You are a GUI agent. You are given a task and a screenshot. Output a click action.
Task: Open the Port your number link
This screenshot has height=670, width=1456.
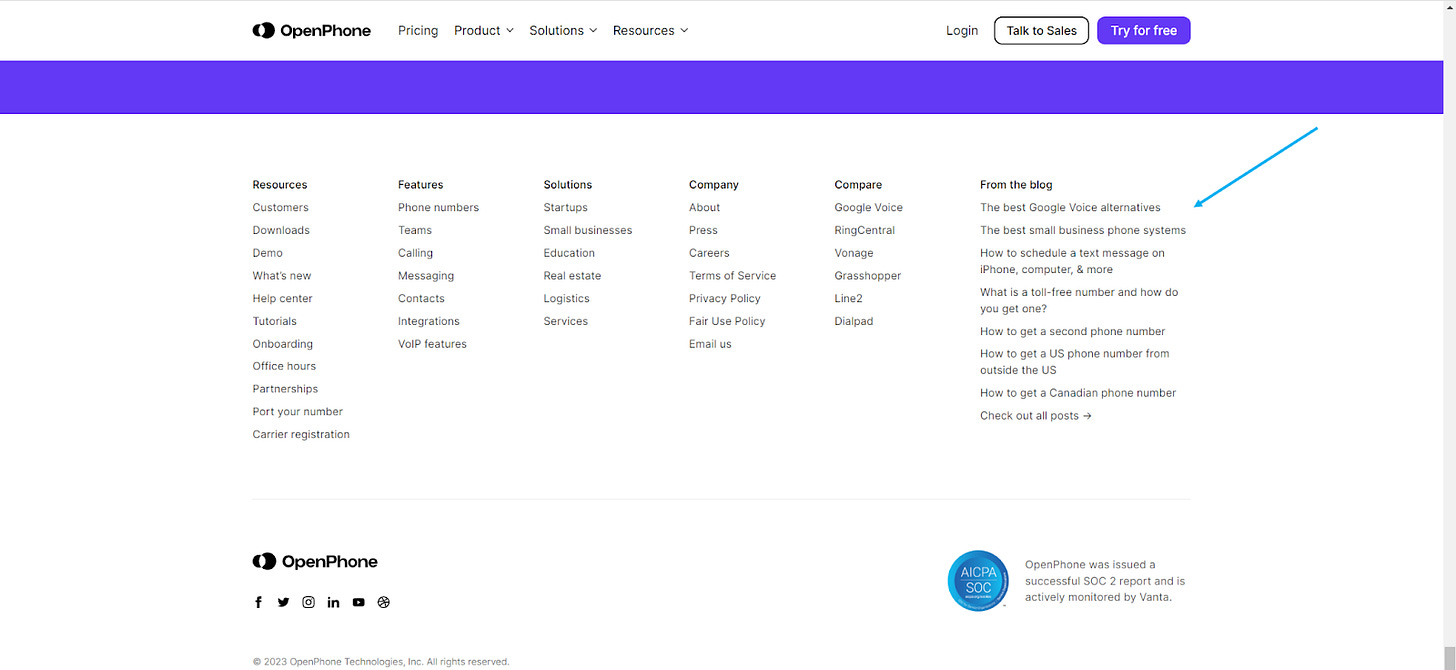[298, 412]
